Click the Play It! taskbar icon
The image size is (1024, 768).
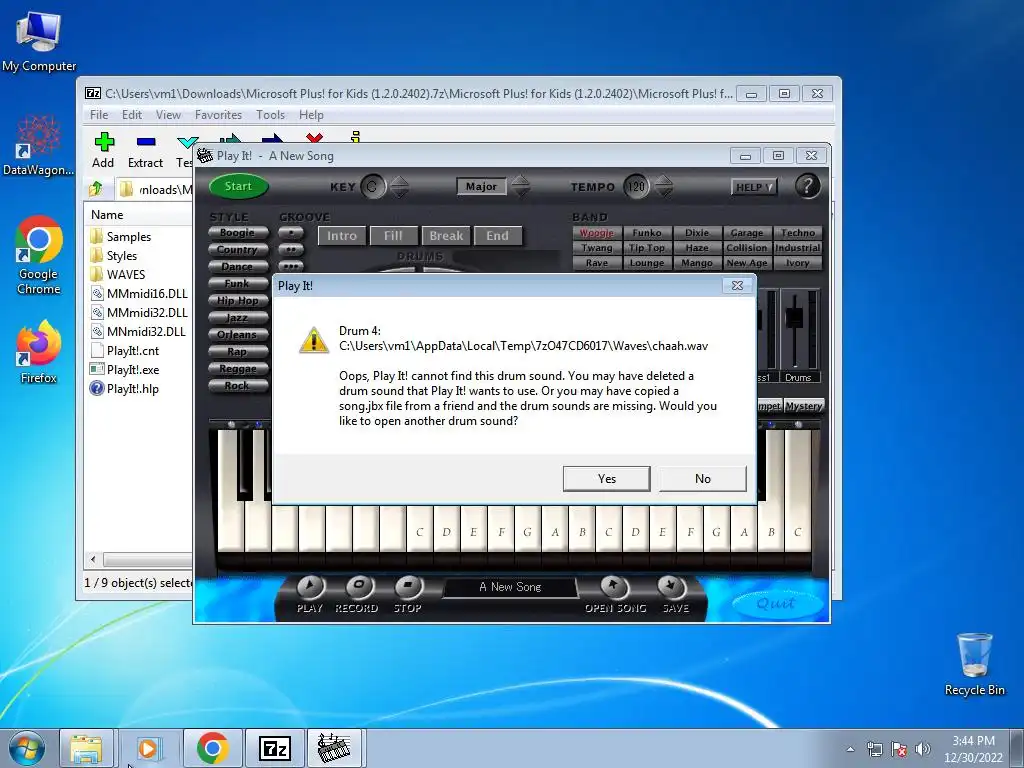click(x=334, y=748)
